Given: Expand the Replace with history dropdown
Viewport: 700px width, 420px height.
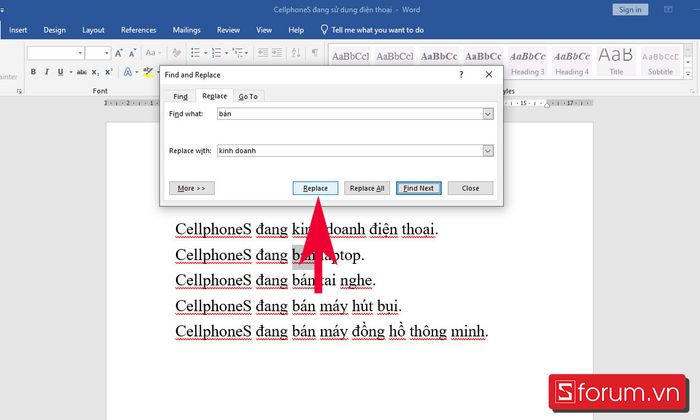Looking at the screenshot, I should pos(488,151).
